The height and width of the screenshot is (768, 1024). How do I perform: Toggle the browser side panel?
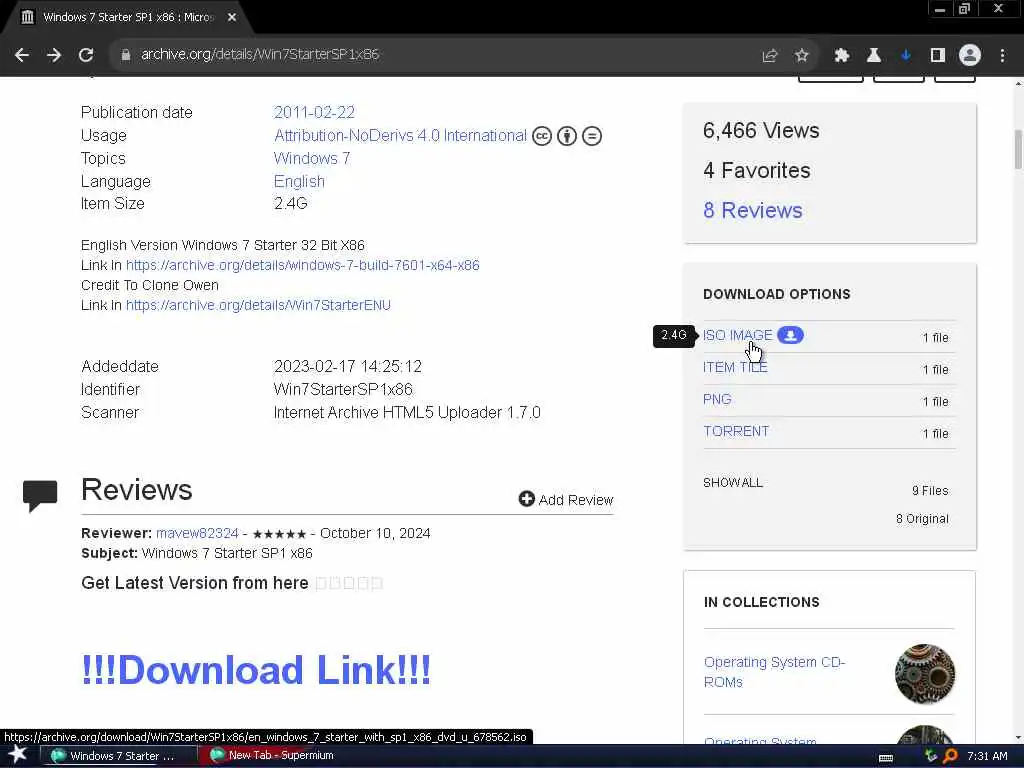click(x=938, y=56)
